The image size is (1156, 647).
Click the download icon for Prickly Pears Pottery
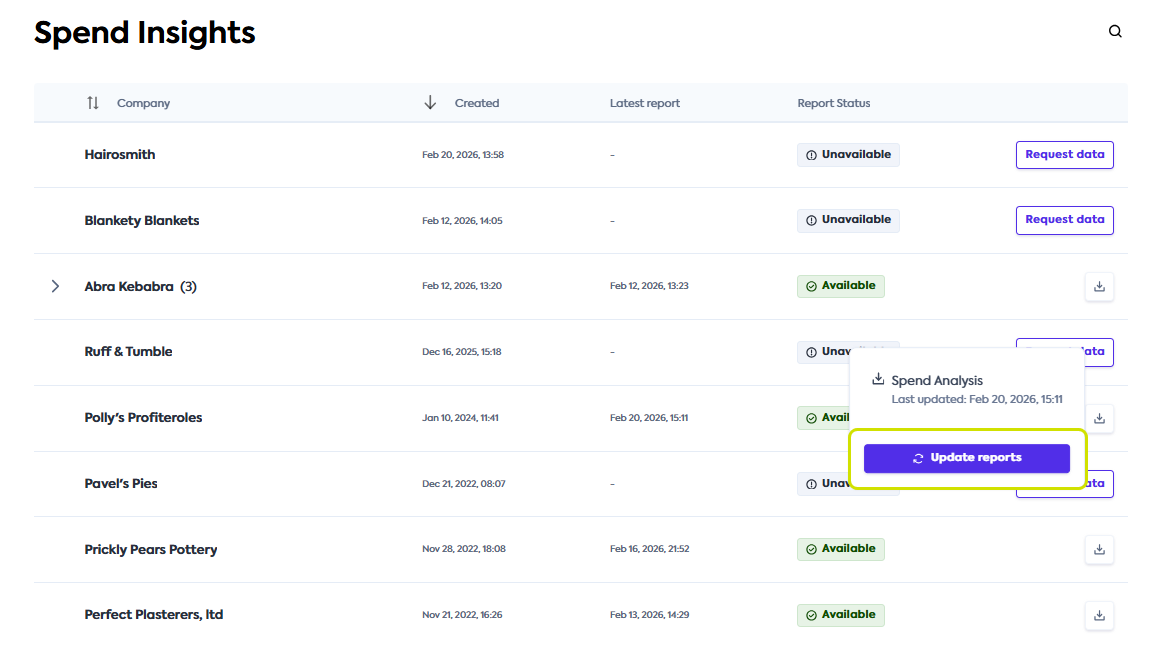(x=1099, y=549)
